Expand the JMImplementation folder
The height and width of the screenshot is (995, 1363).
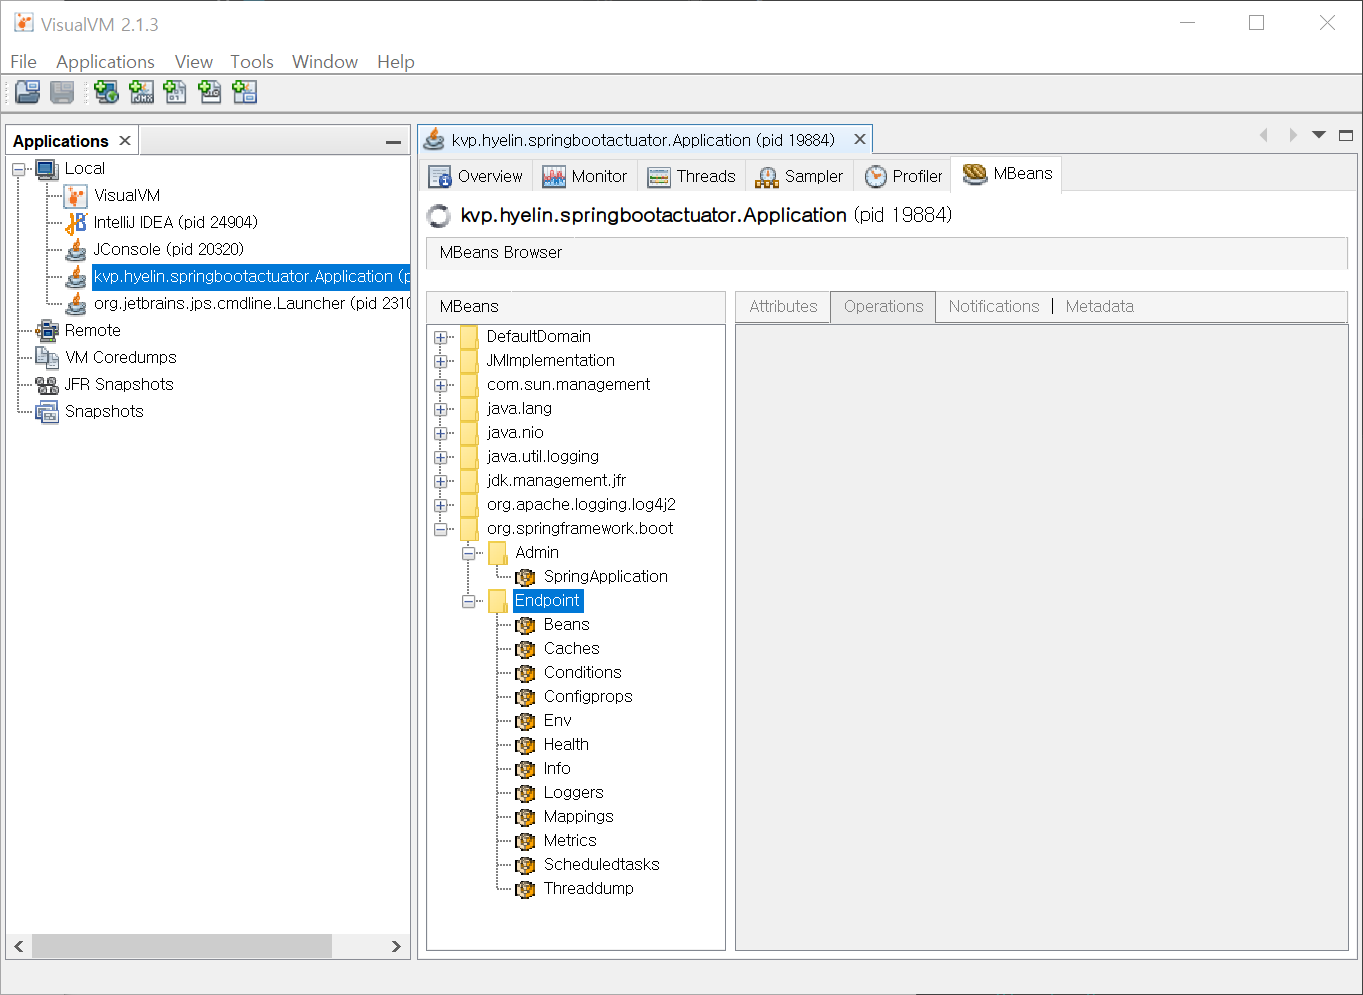440,361
